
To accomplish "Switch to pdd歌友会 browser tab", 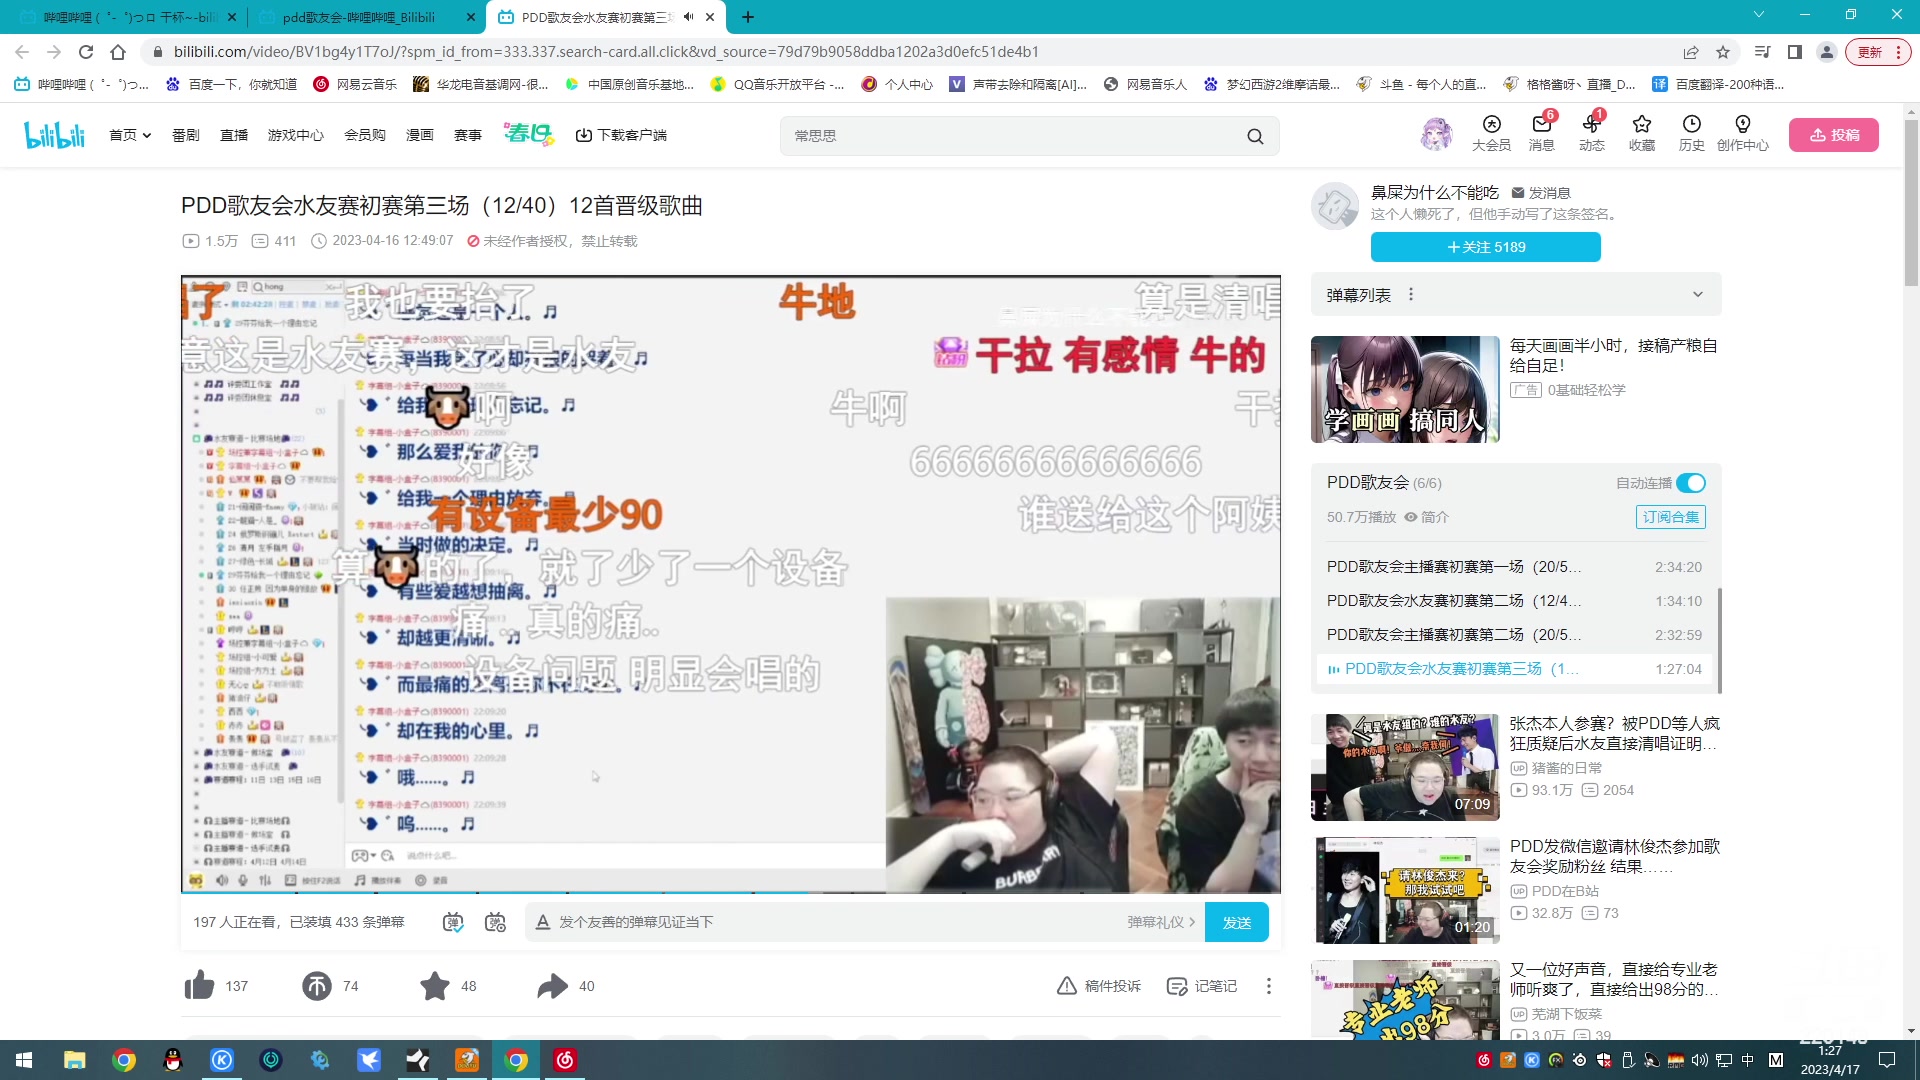I will [365, 17].
